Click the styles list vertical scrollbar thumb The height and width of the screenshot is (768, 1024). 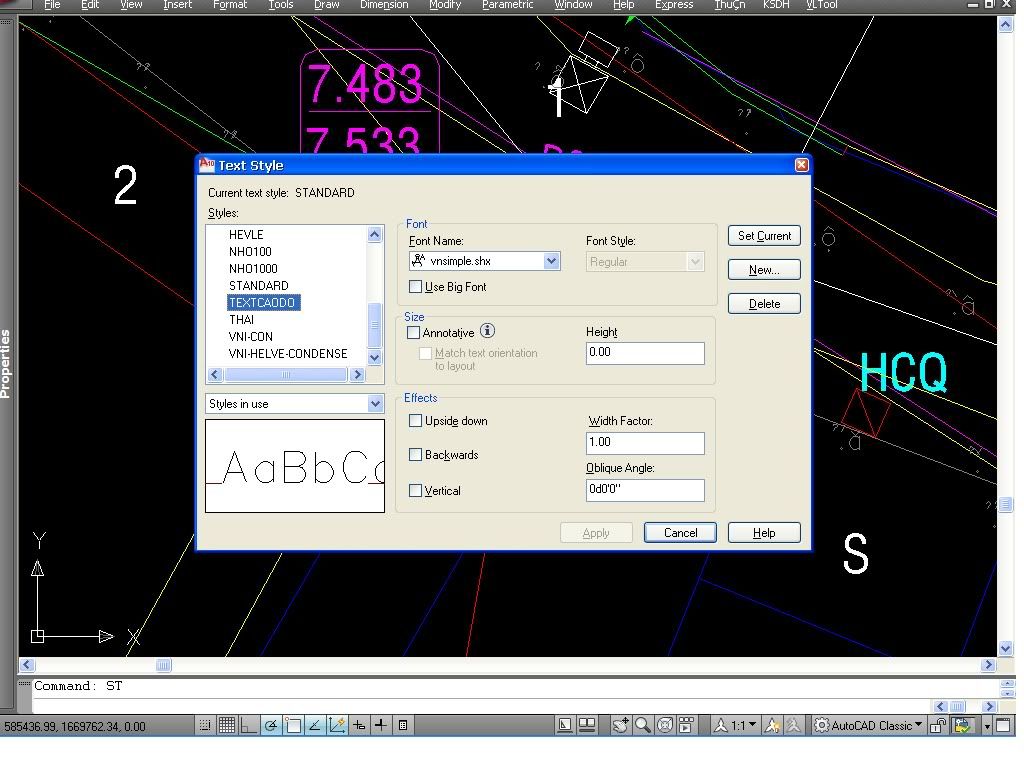(x=375, y=325)
